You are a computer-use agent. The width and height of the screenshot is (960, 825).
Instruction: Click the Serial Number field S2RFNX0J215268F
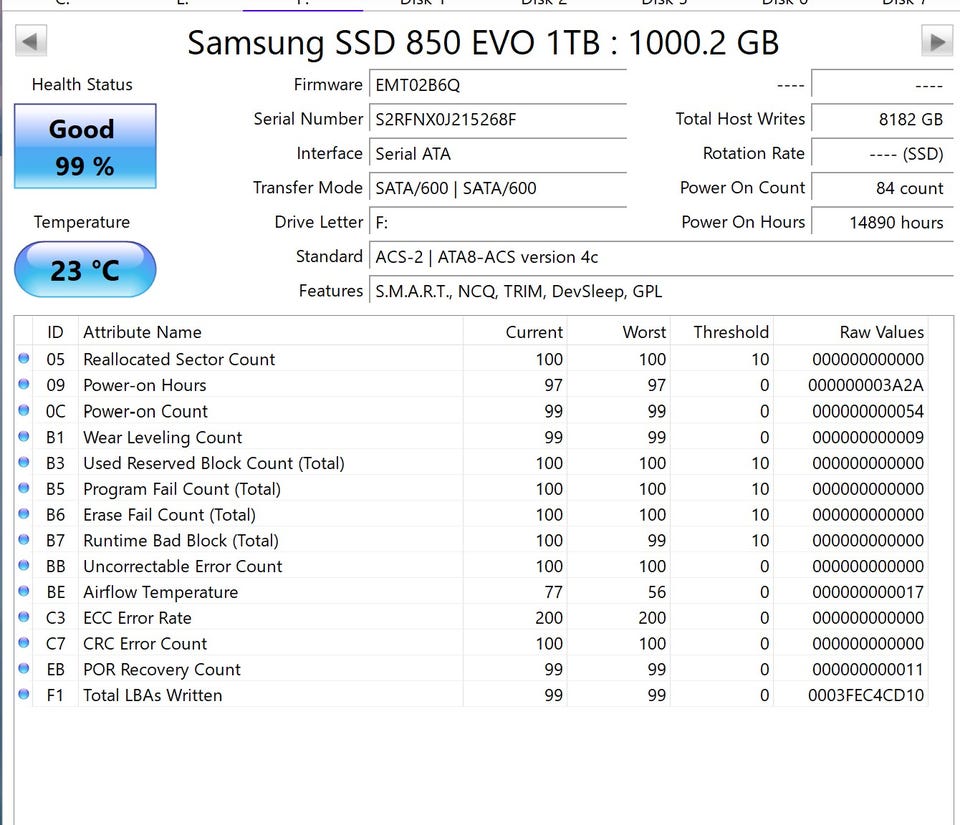click(498, 119)
